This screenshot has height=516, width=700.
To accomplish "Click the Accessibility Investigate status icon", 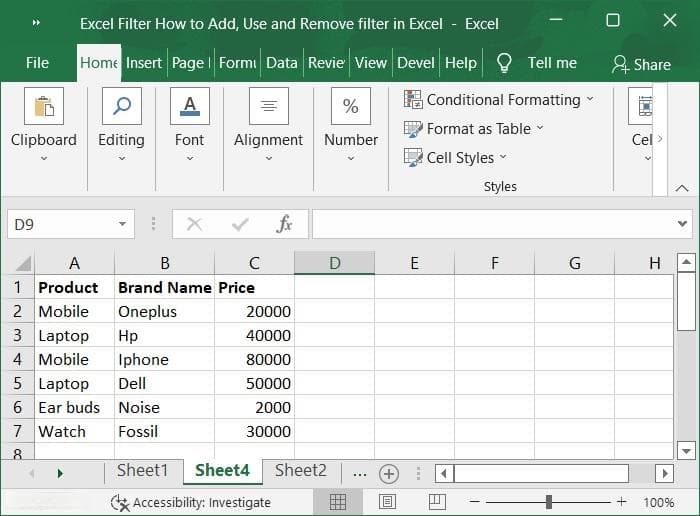I will (119, 503).
